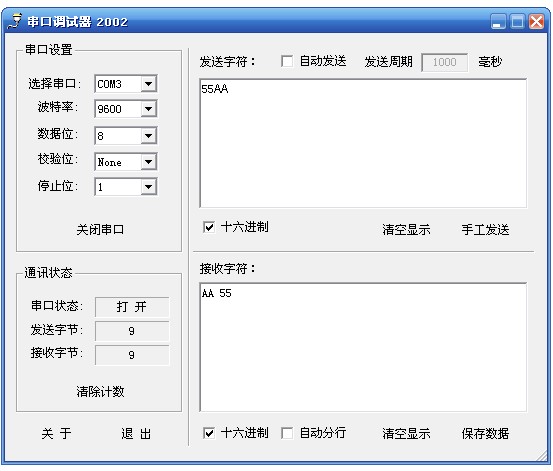Click the 发送周期 1000 input field
Viewport: 553px width, 471px height.
444,62
